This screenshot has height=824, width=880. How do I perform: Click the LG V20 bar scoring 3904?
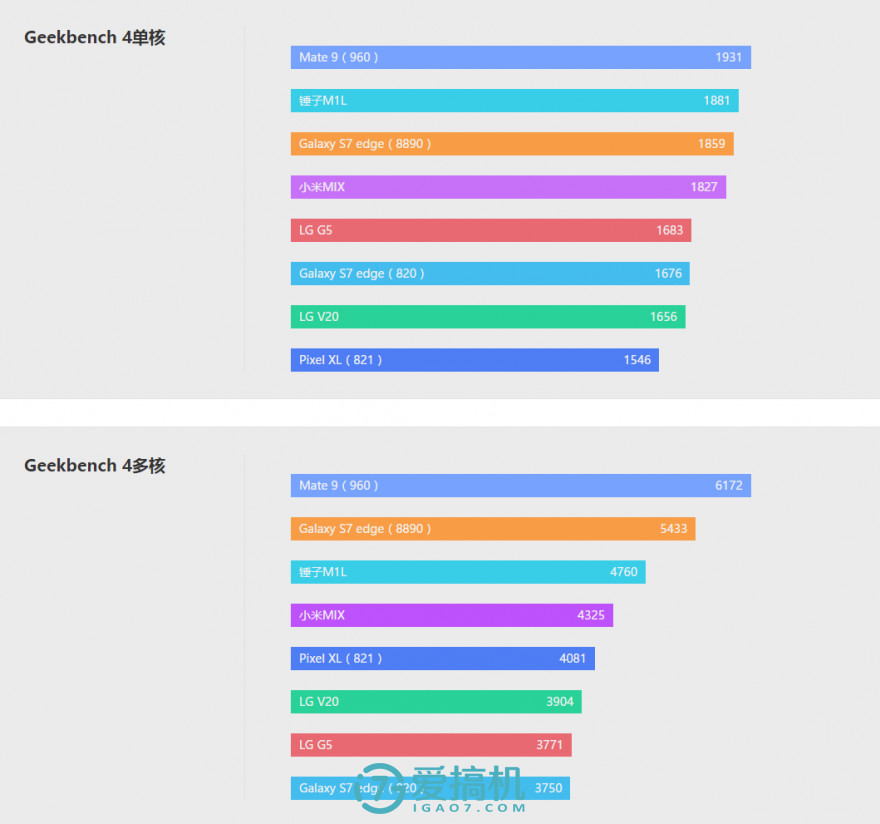[x=435, y=702]
